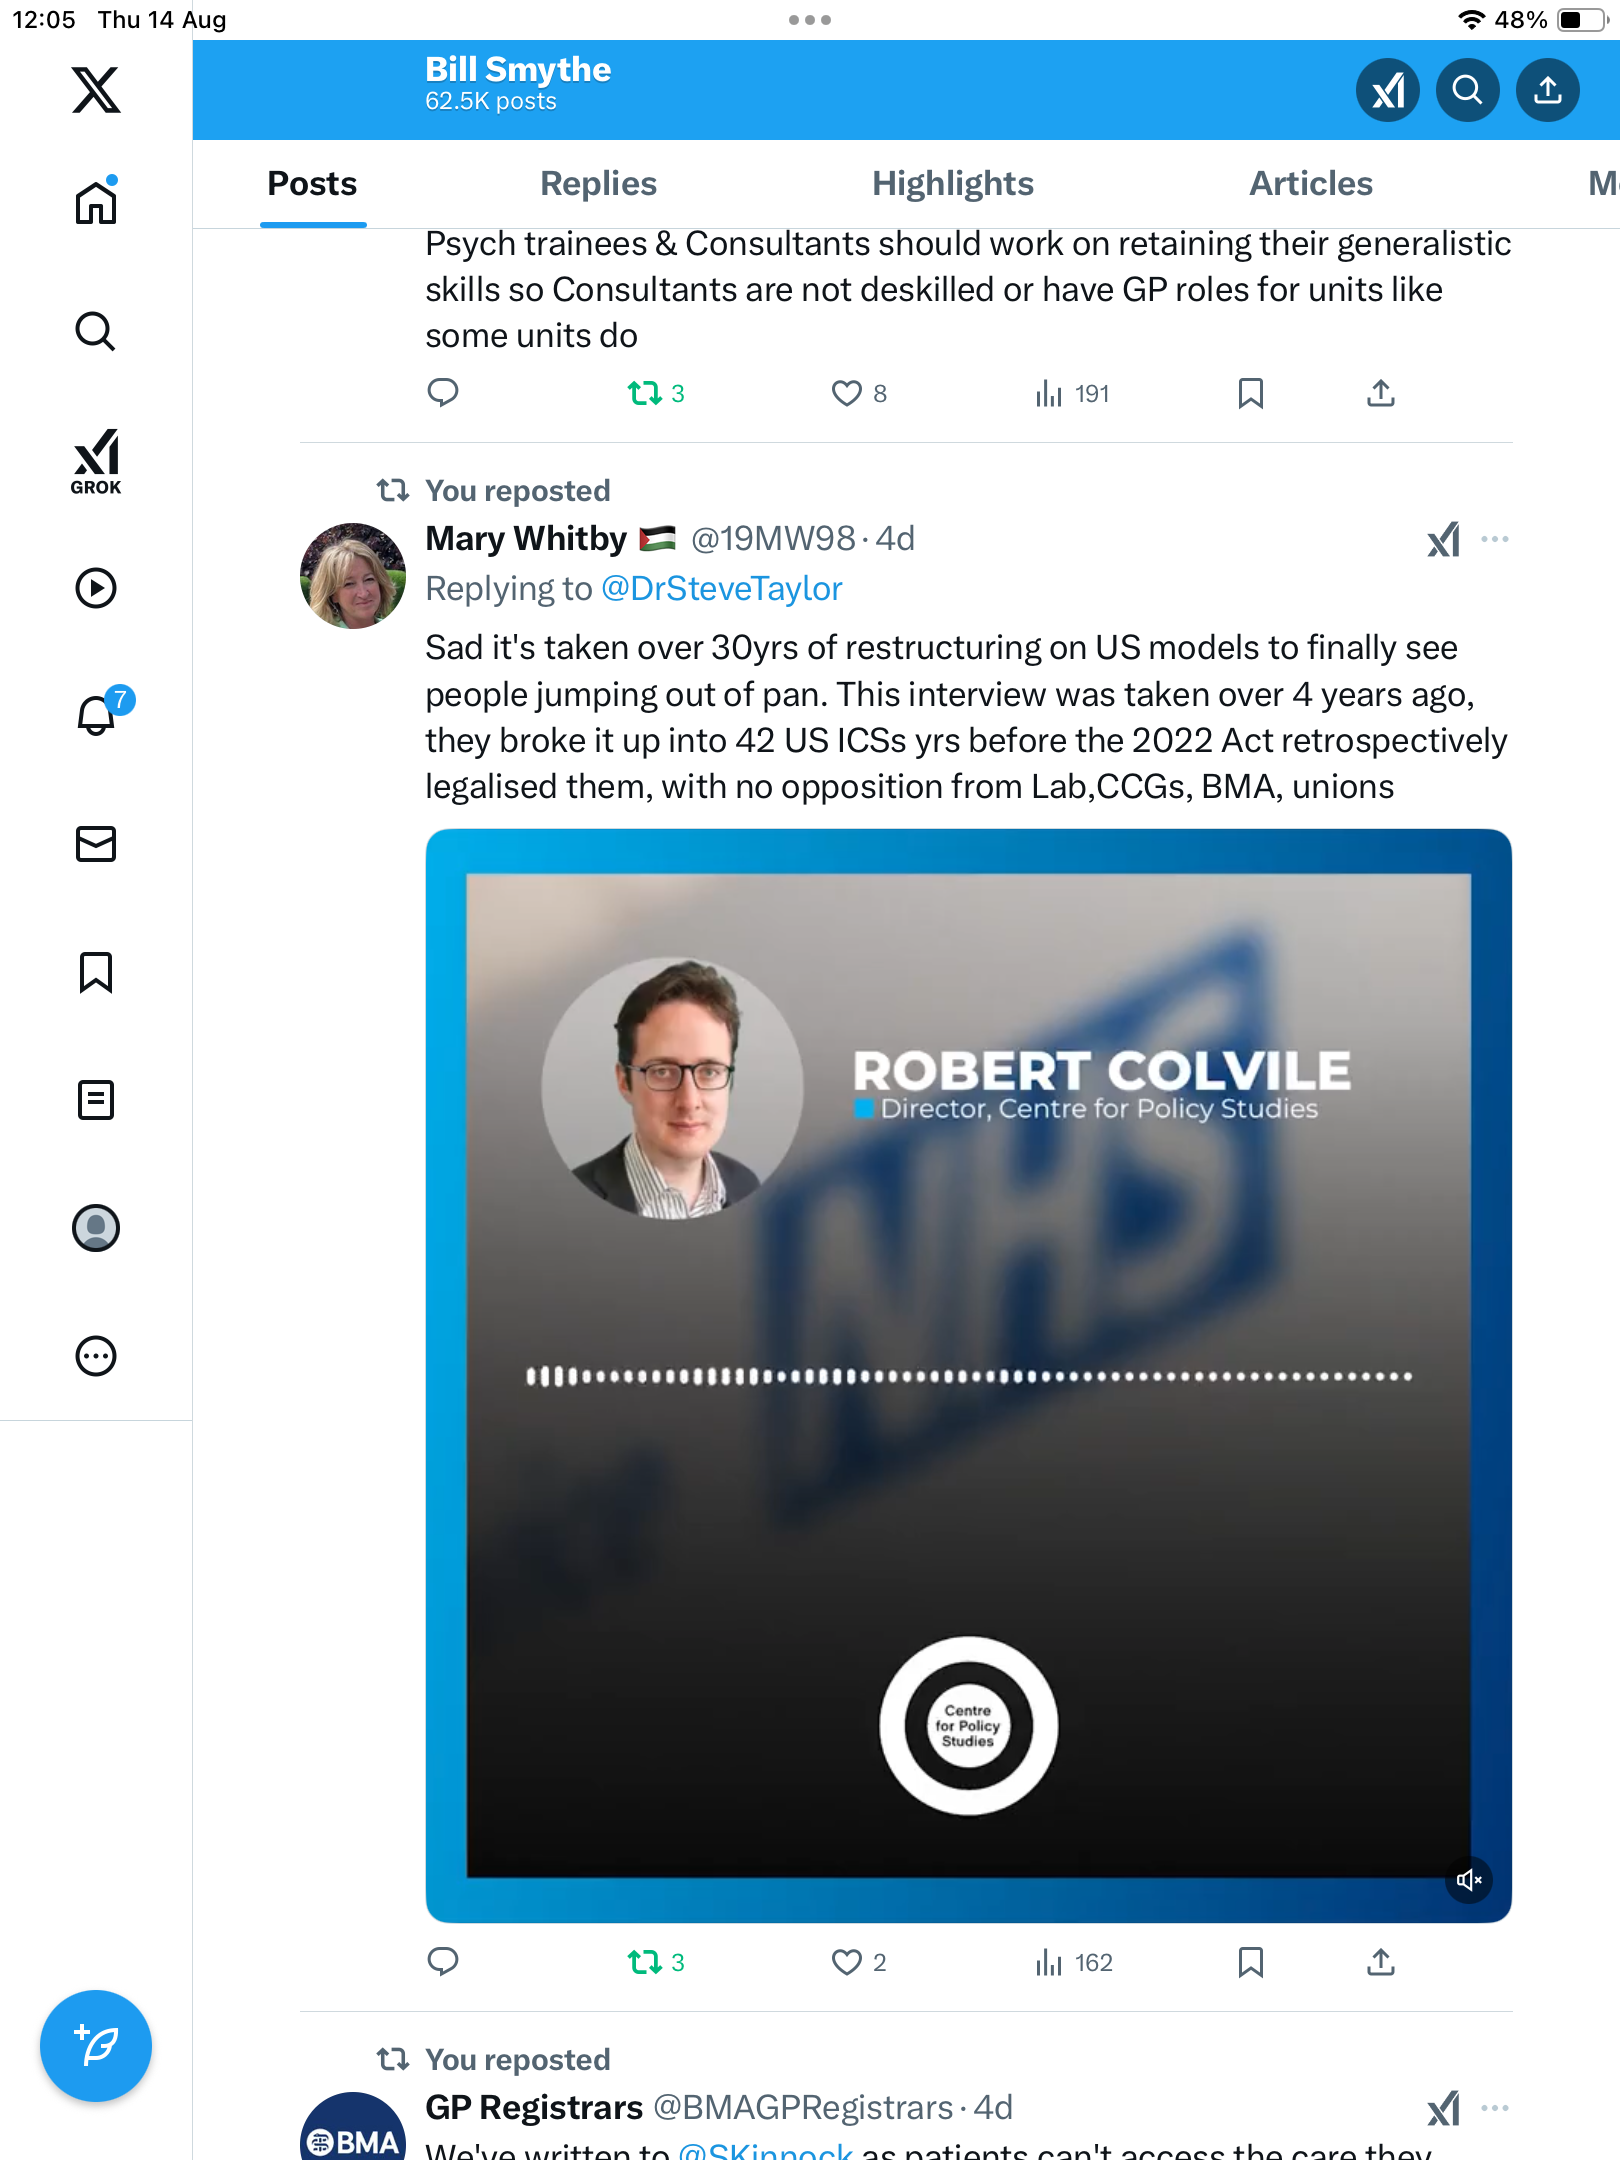Open the @DrSteveTaylor mention link
The width and height of the screenshot is (1620, 2160).
click(721, 589)
